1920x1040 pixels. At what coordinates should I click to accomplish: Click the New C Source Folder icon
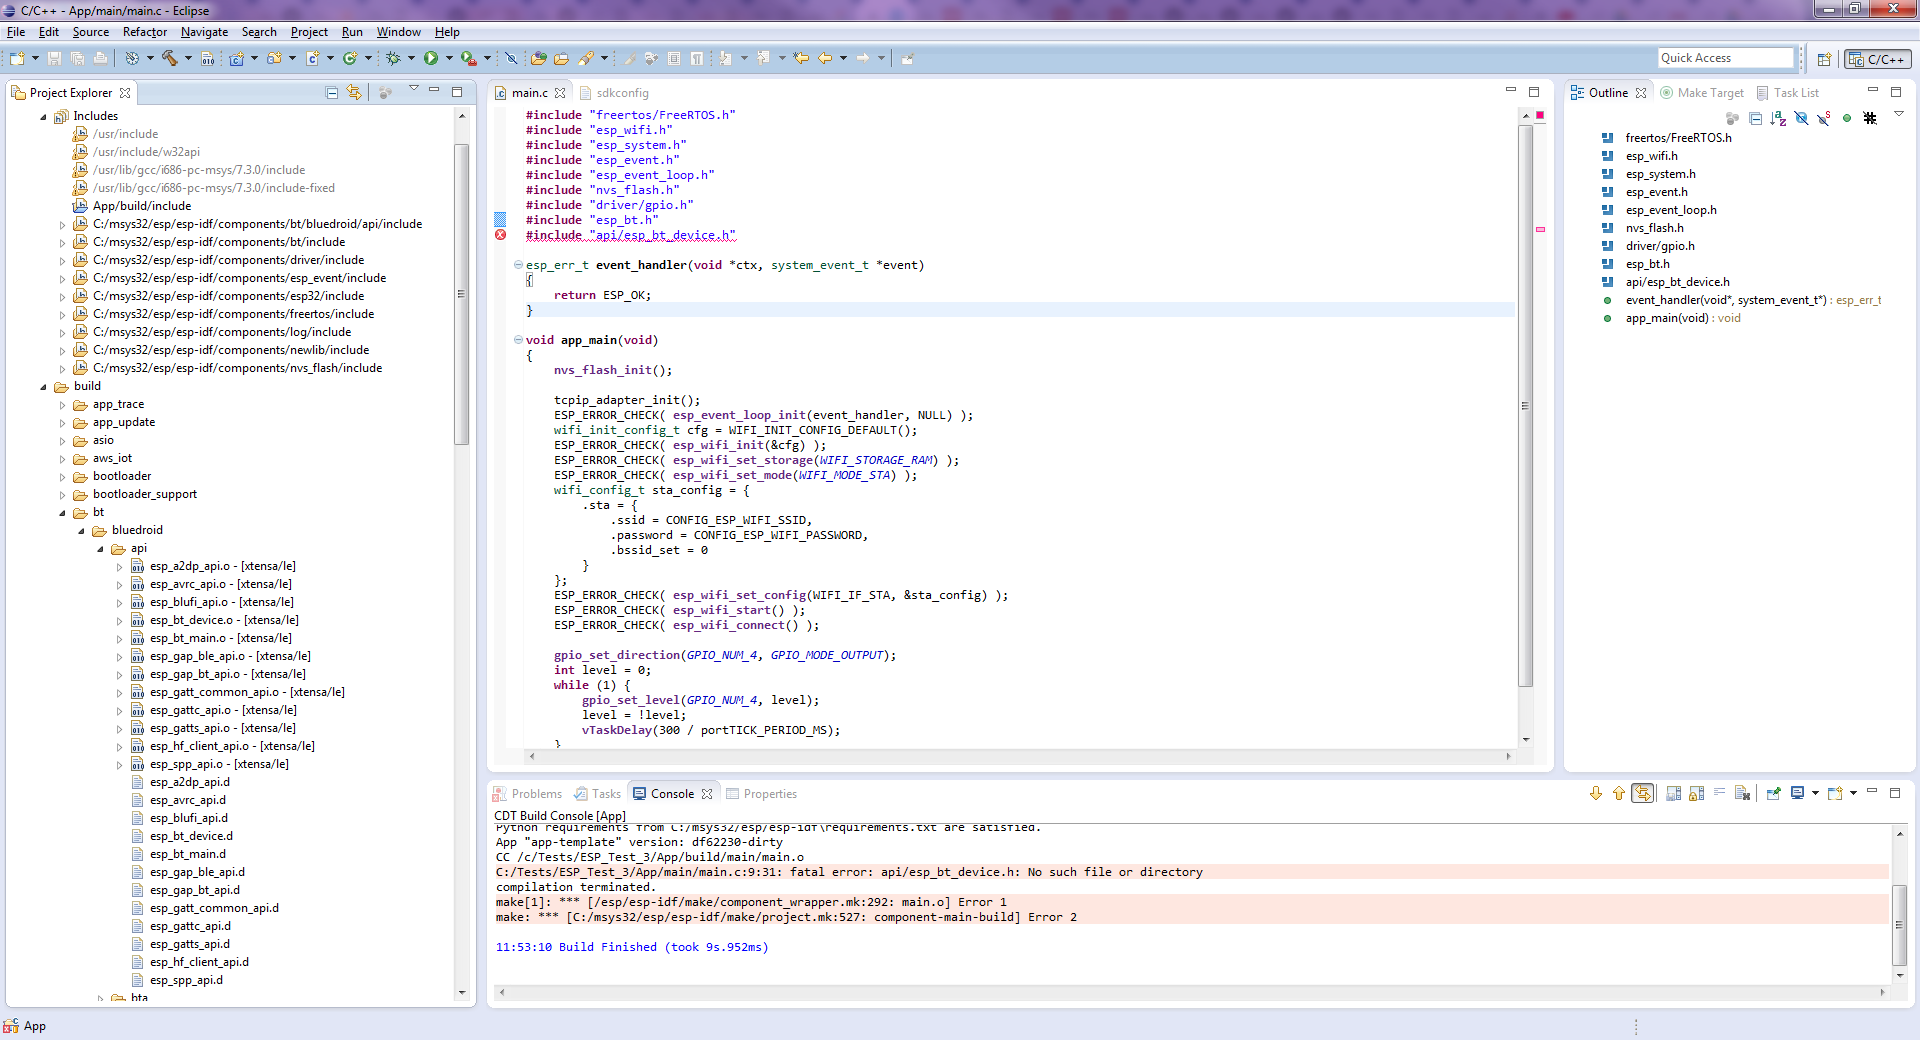click(274, 58)
